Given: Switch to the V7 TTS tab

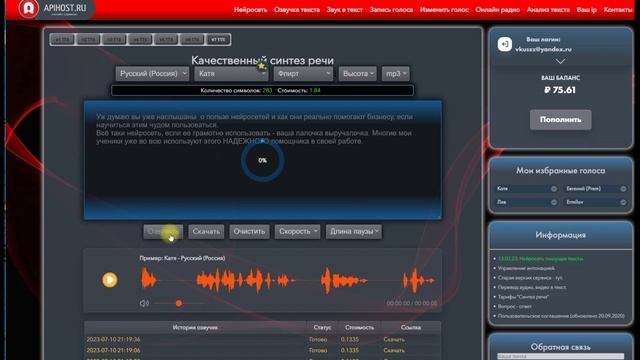Looking at the screenshot, I should [218, 40].
